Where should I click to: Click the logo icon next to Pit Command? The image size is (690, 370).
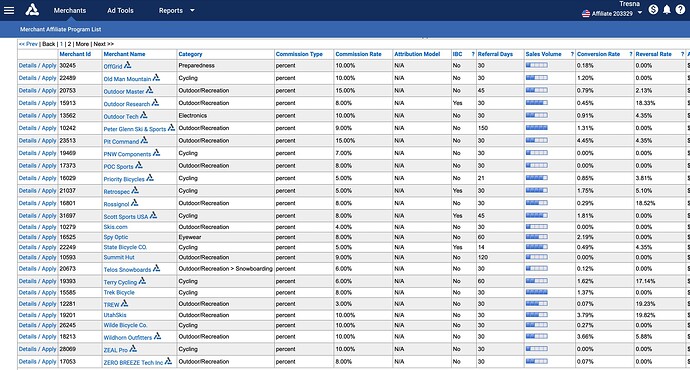click(x=144, y=140)
